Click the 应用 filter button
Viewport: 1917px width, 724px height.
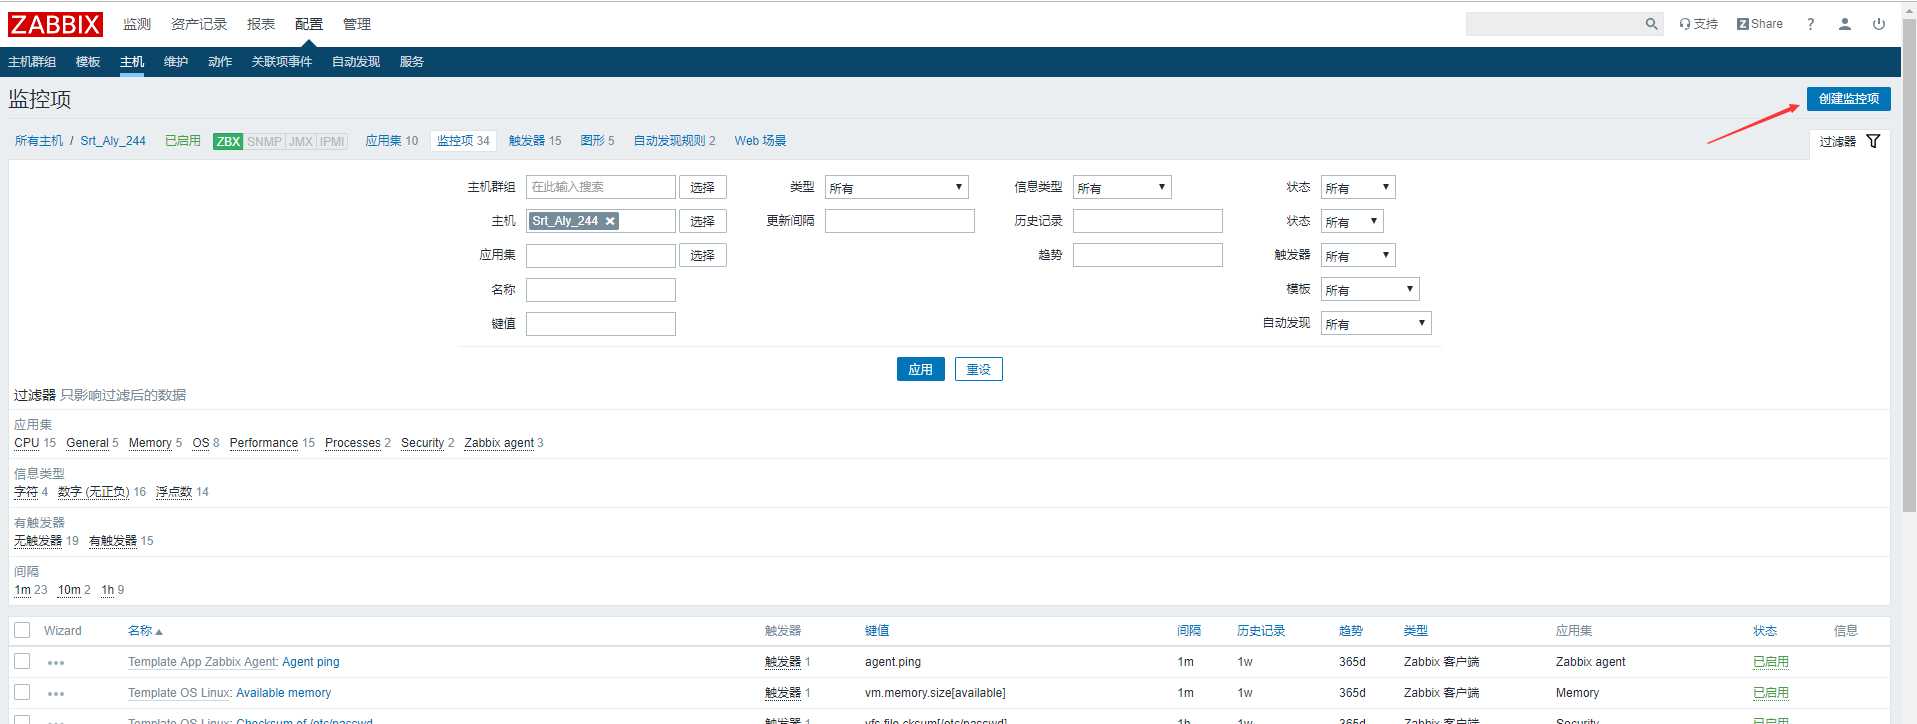pos(920,369)
